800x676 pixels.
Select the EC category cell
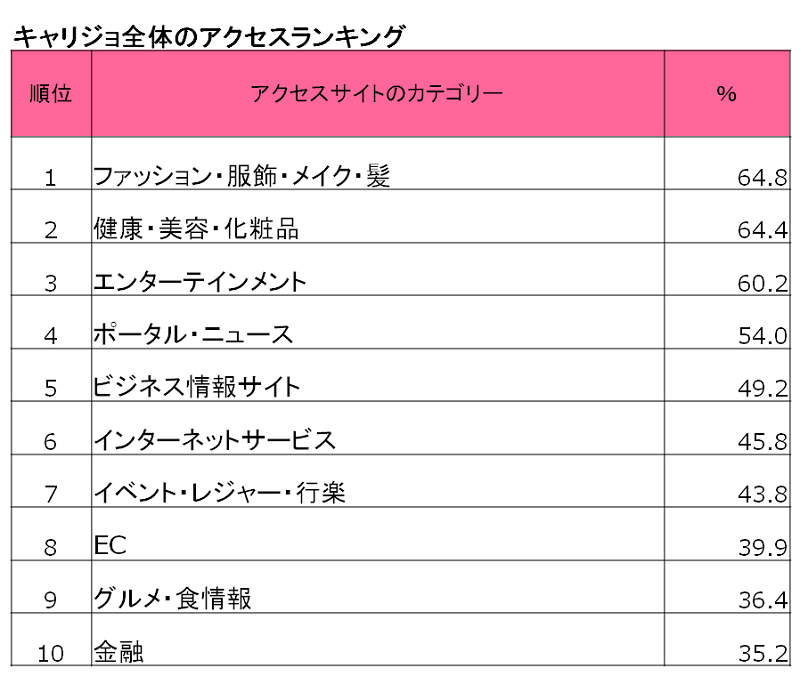110,546
